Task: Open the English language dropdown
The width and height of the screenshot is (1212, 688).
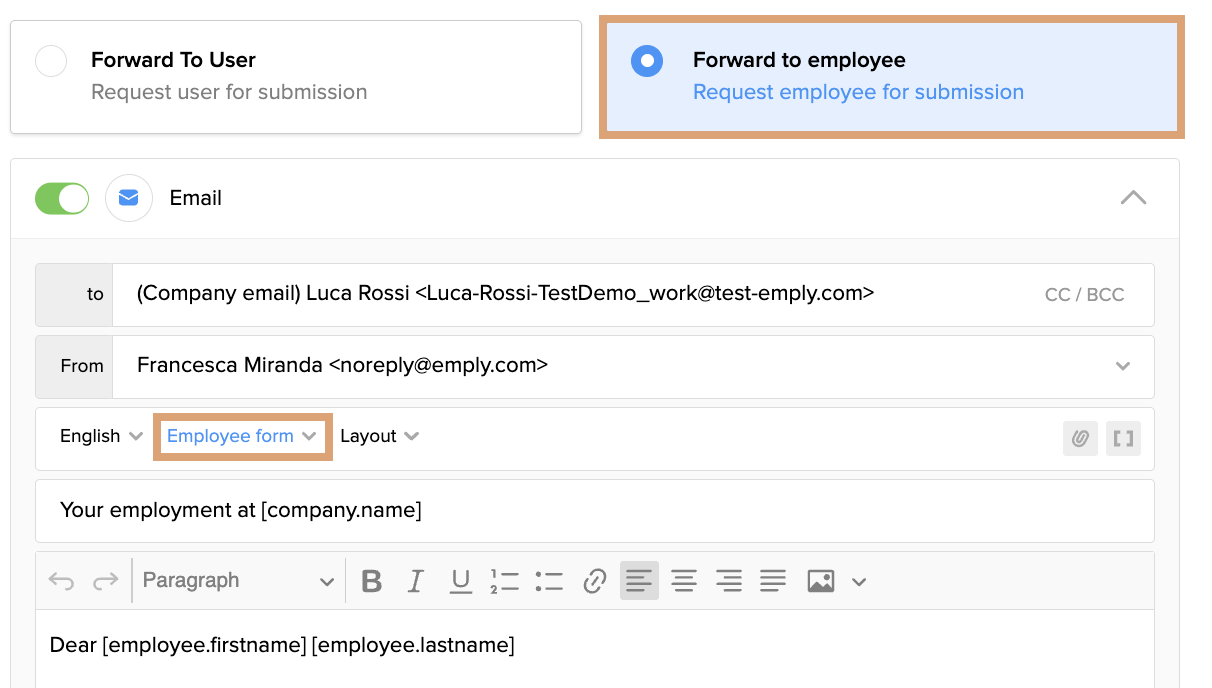Action: 101,436
